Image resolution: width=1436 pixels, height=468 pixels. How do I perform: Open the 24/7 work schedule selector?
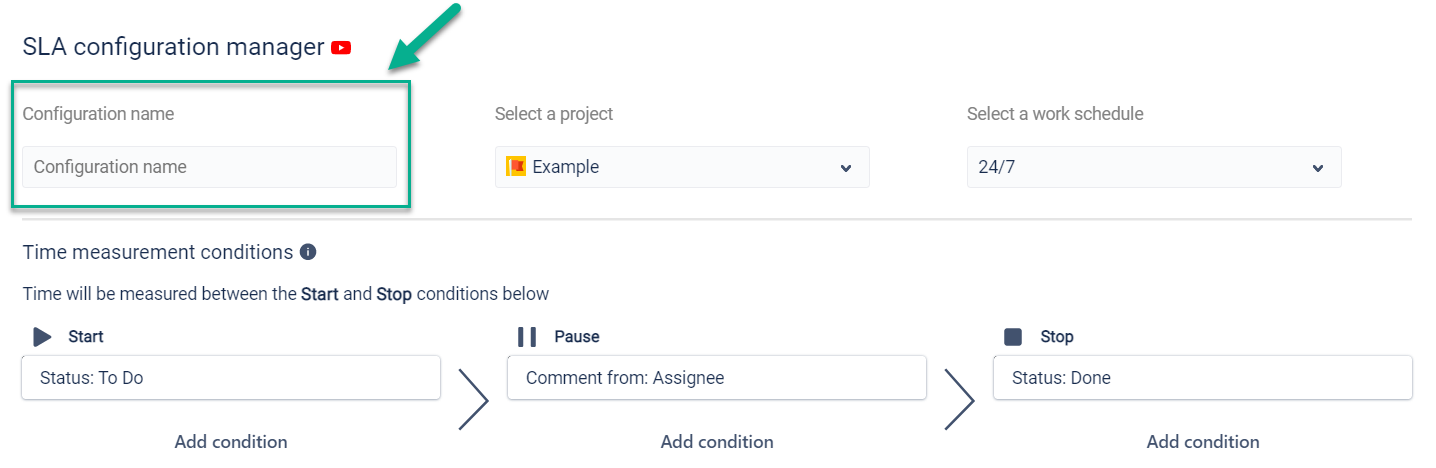pyautogui.click(x=1153, y=167)
